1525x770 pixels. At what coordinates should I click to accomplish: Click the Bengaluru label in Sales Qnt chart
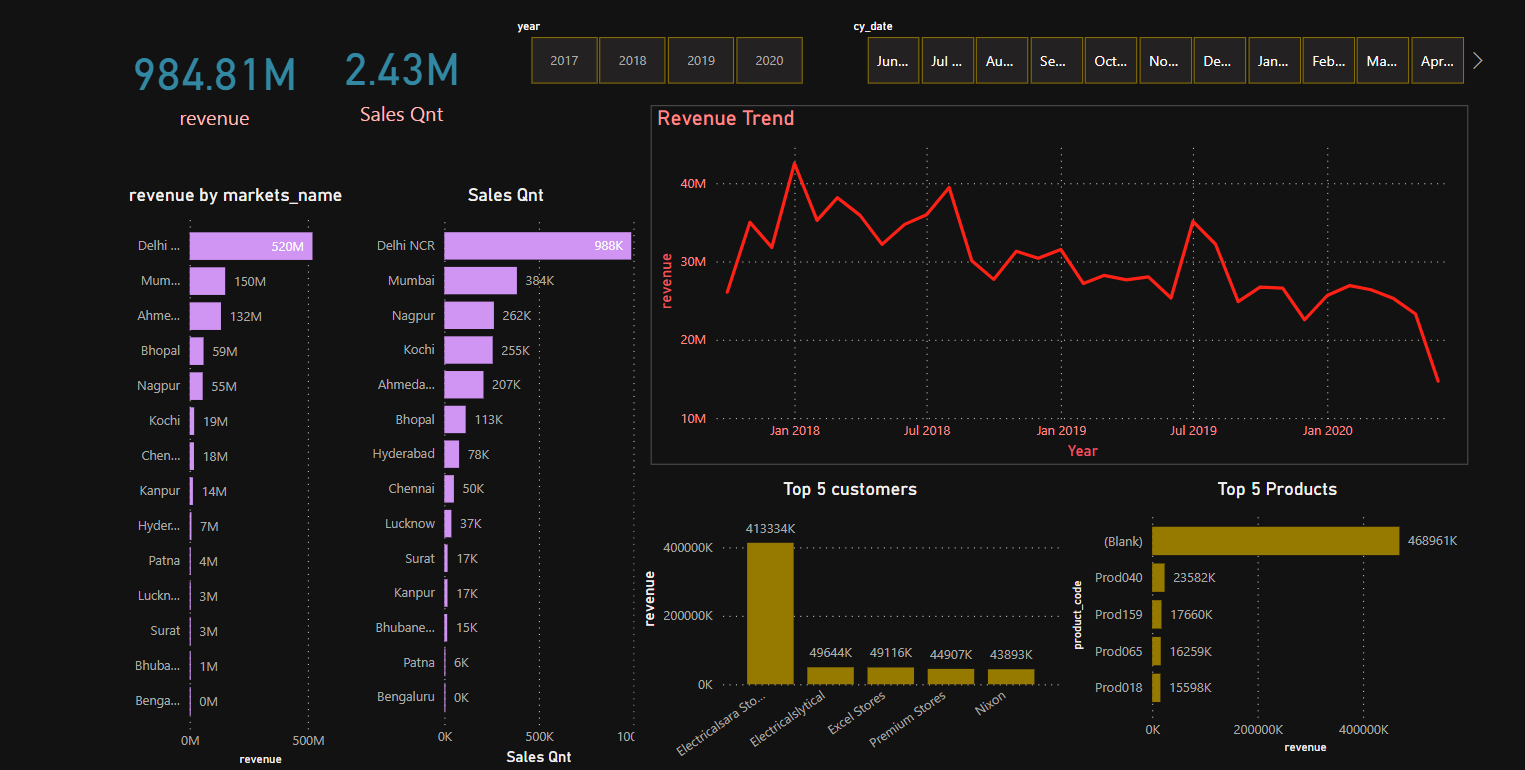406,697
